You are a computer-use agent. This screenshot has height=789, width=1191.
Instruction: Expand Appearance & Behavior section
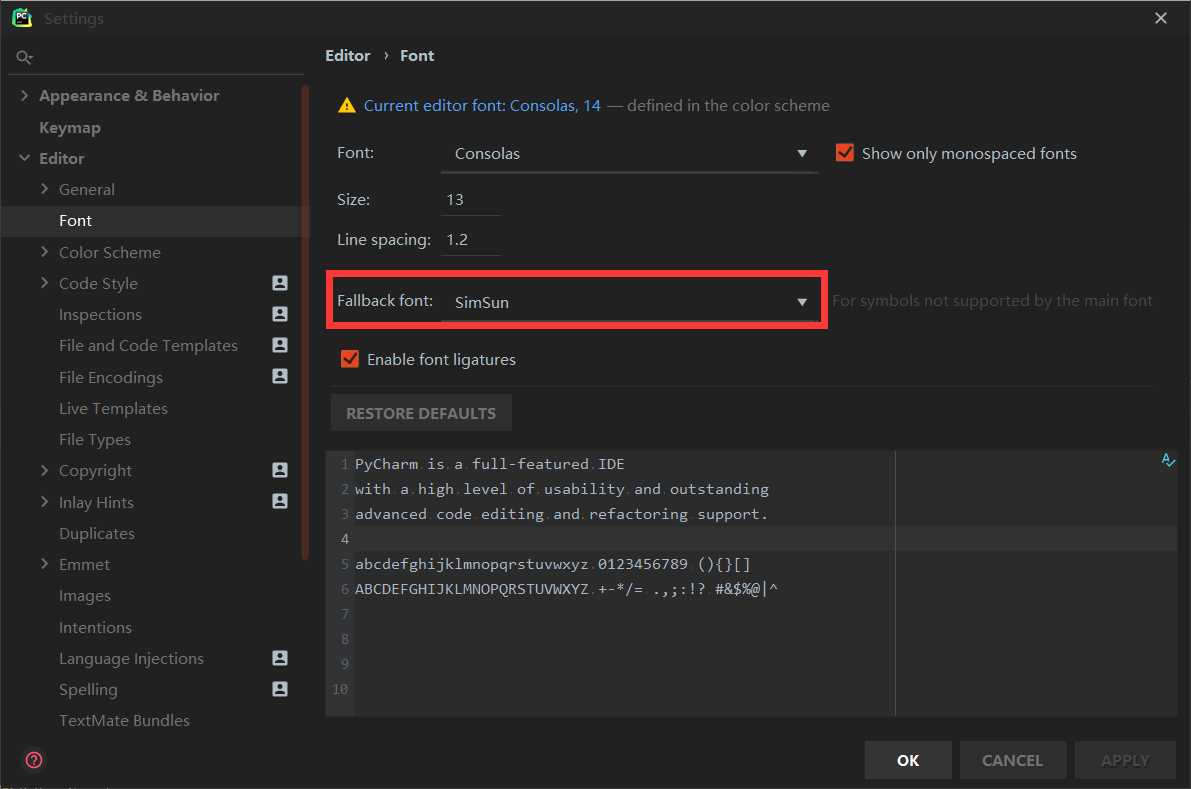(x=24, y=95)
